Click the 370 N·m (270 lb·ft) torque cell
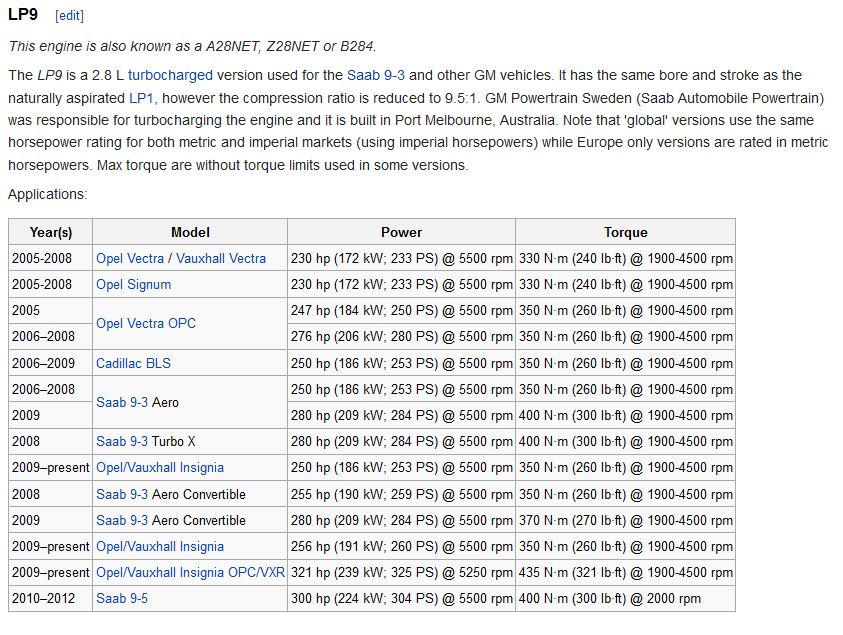Image resolution: width=843 pixels, height=635 pixels. click(x=625, y=520)
